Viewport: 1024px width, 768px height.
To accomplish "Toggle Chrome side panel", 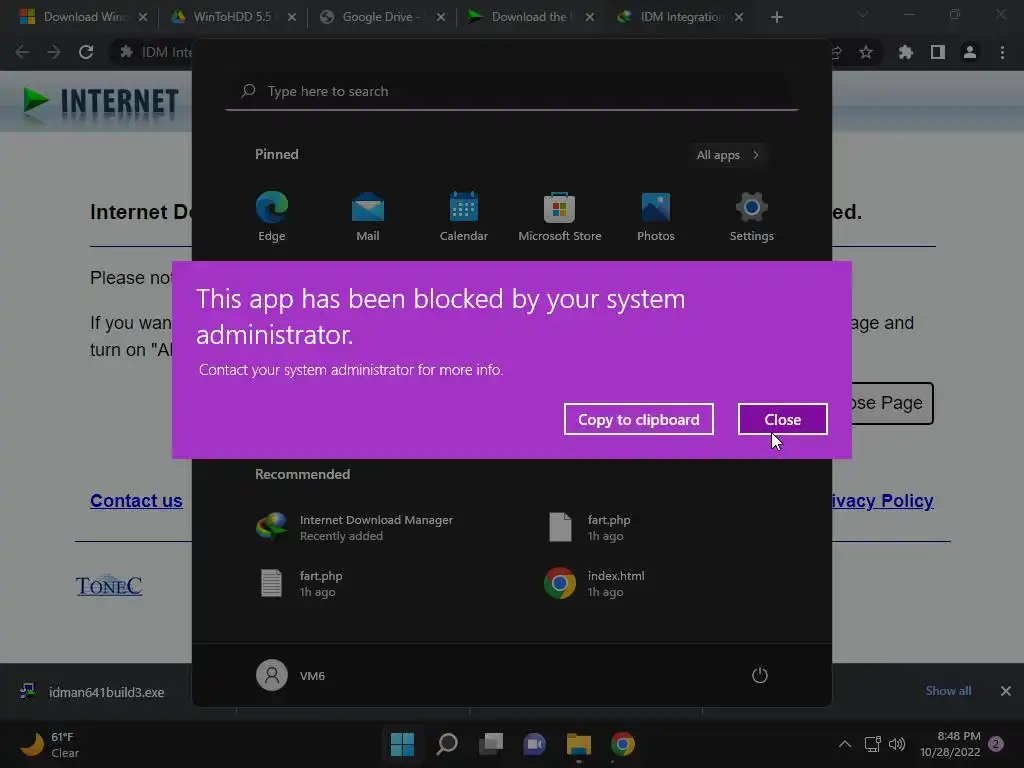I will (938, 52).
